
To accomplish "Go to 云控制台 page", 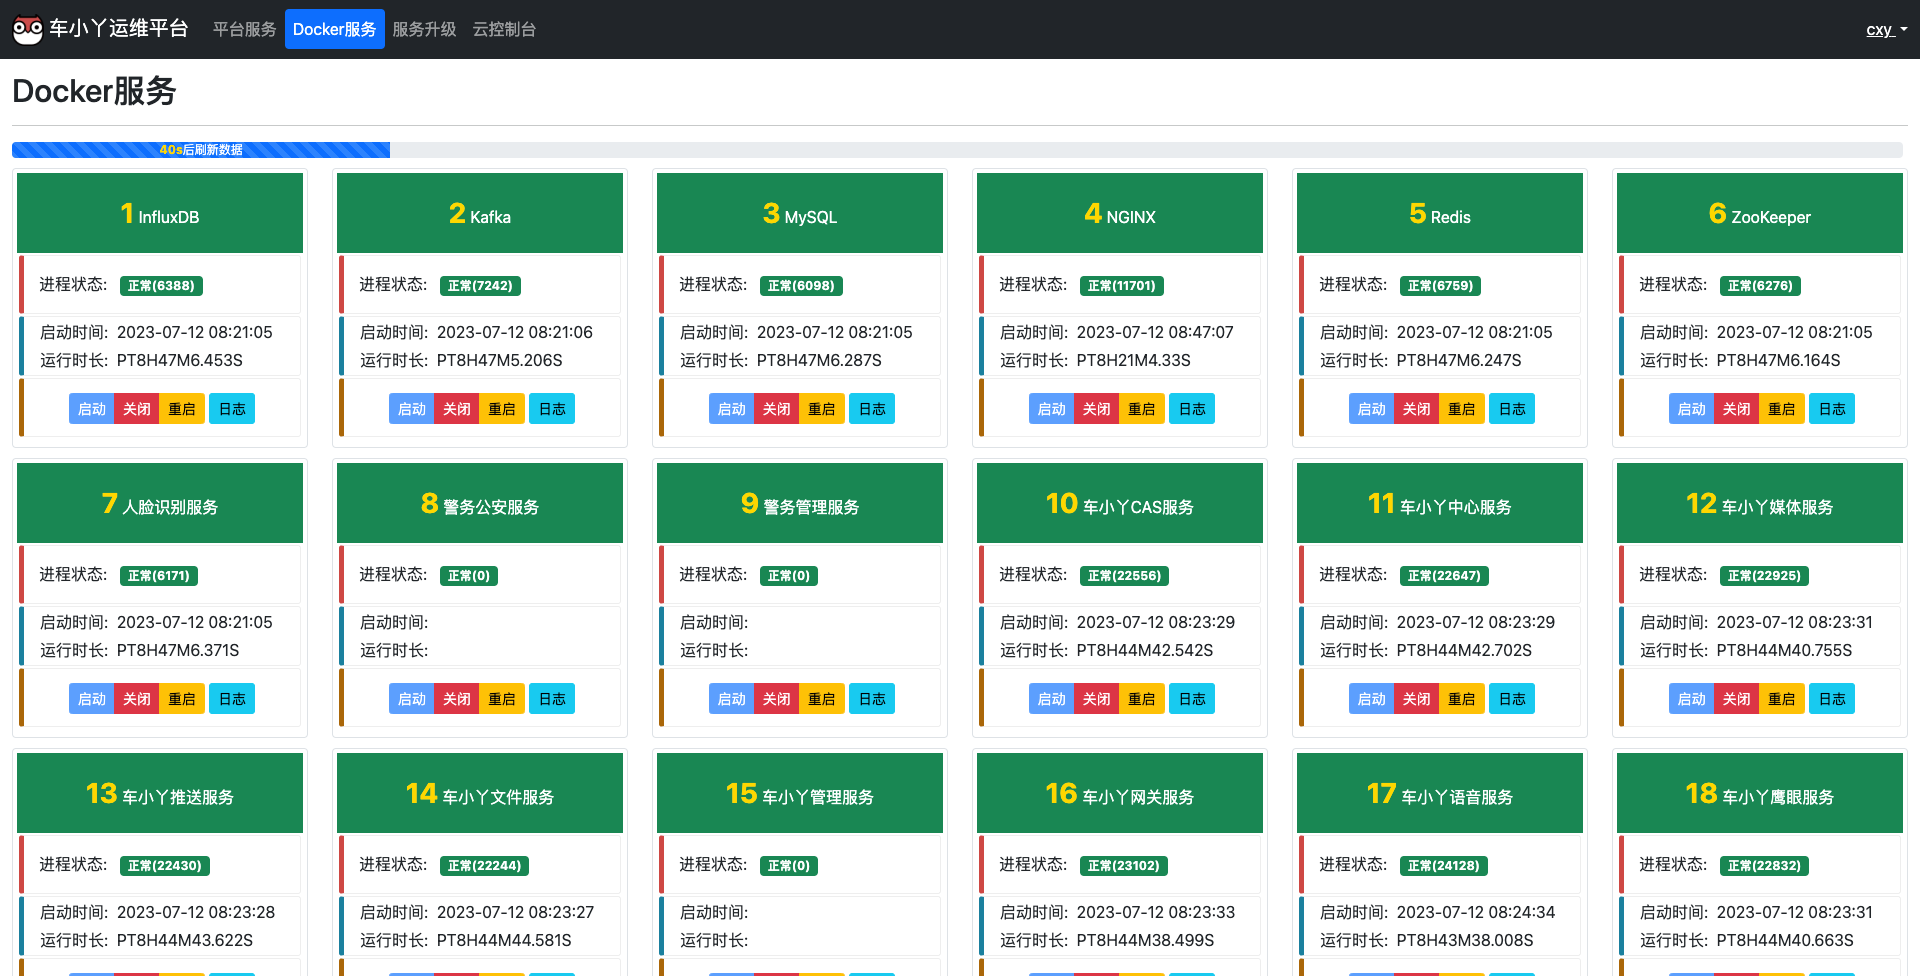I will [x=504, y=29].
